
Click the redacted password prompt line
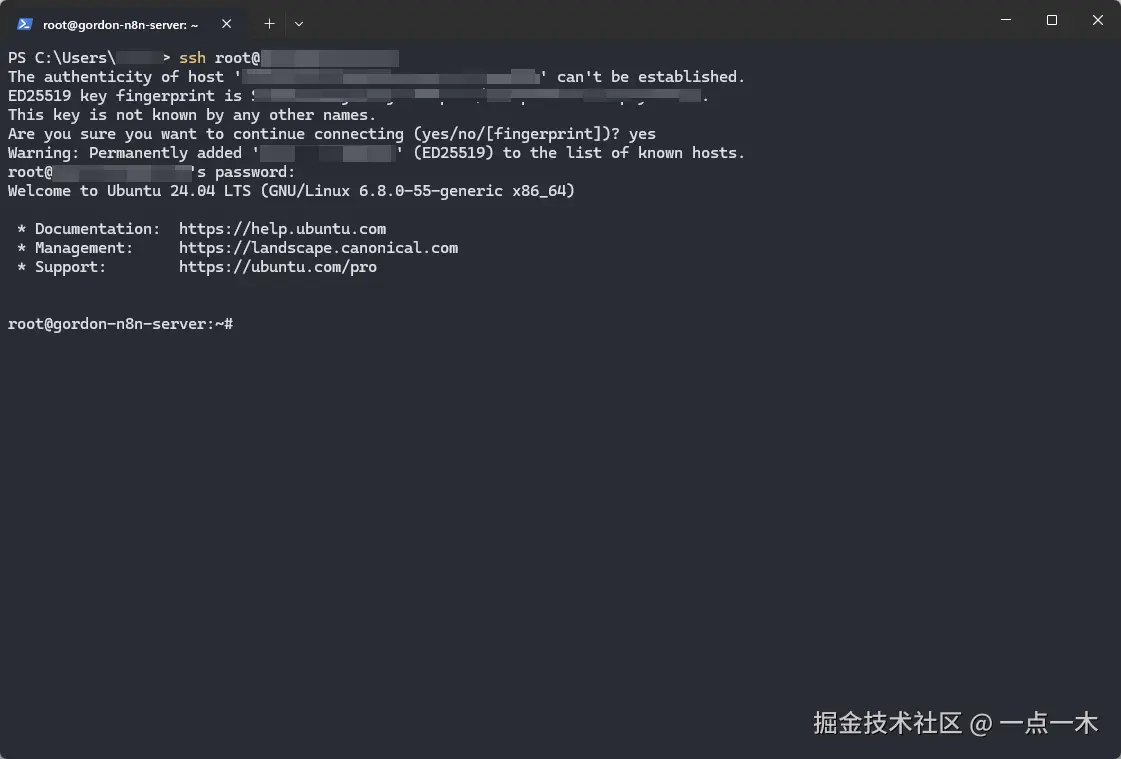tap(150, 171)
